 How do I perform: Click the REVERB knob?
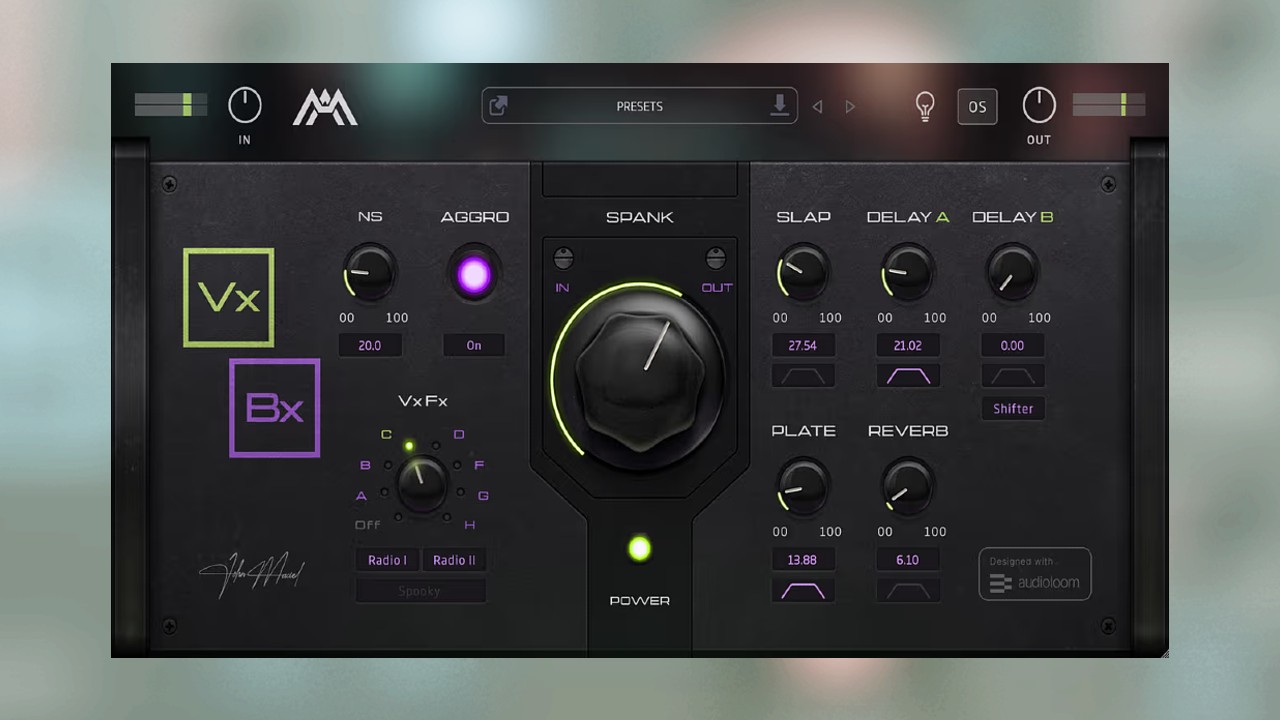908,486
